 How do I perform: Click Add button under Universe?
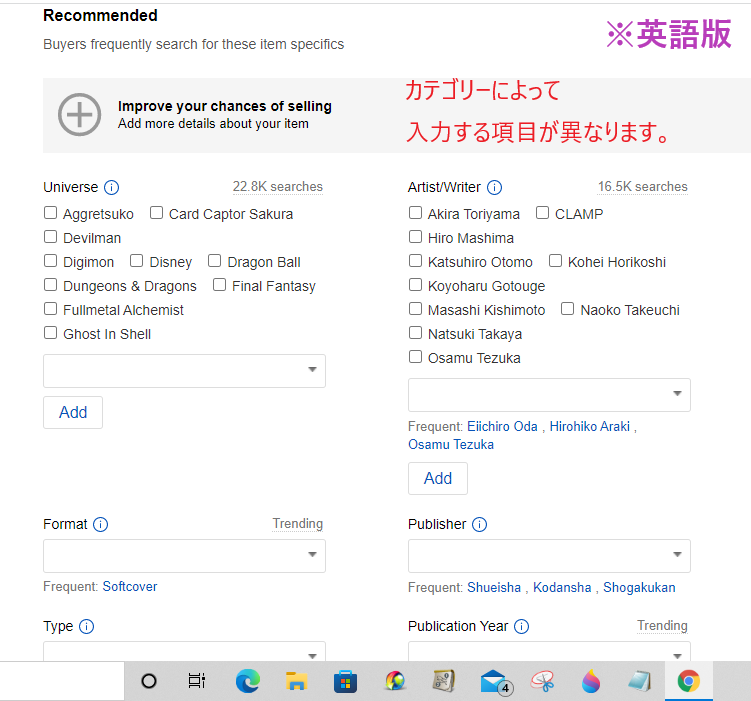(x=73, y=412)
